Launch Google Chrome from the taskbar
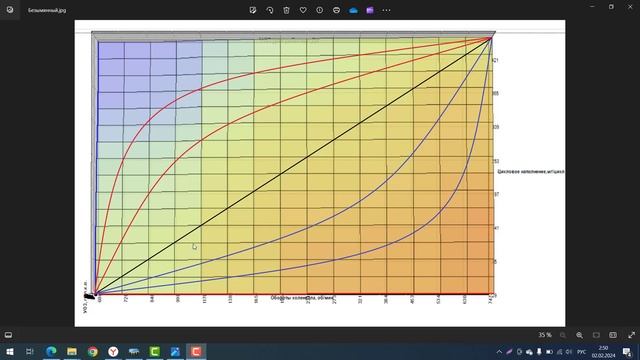 coord(93,351)
